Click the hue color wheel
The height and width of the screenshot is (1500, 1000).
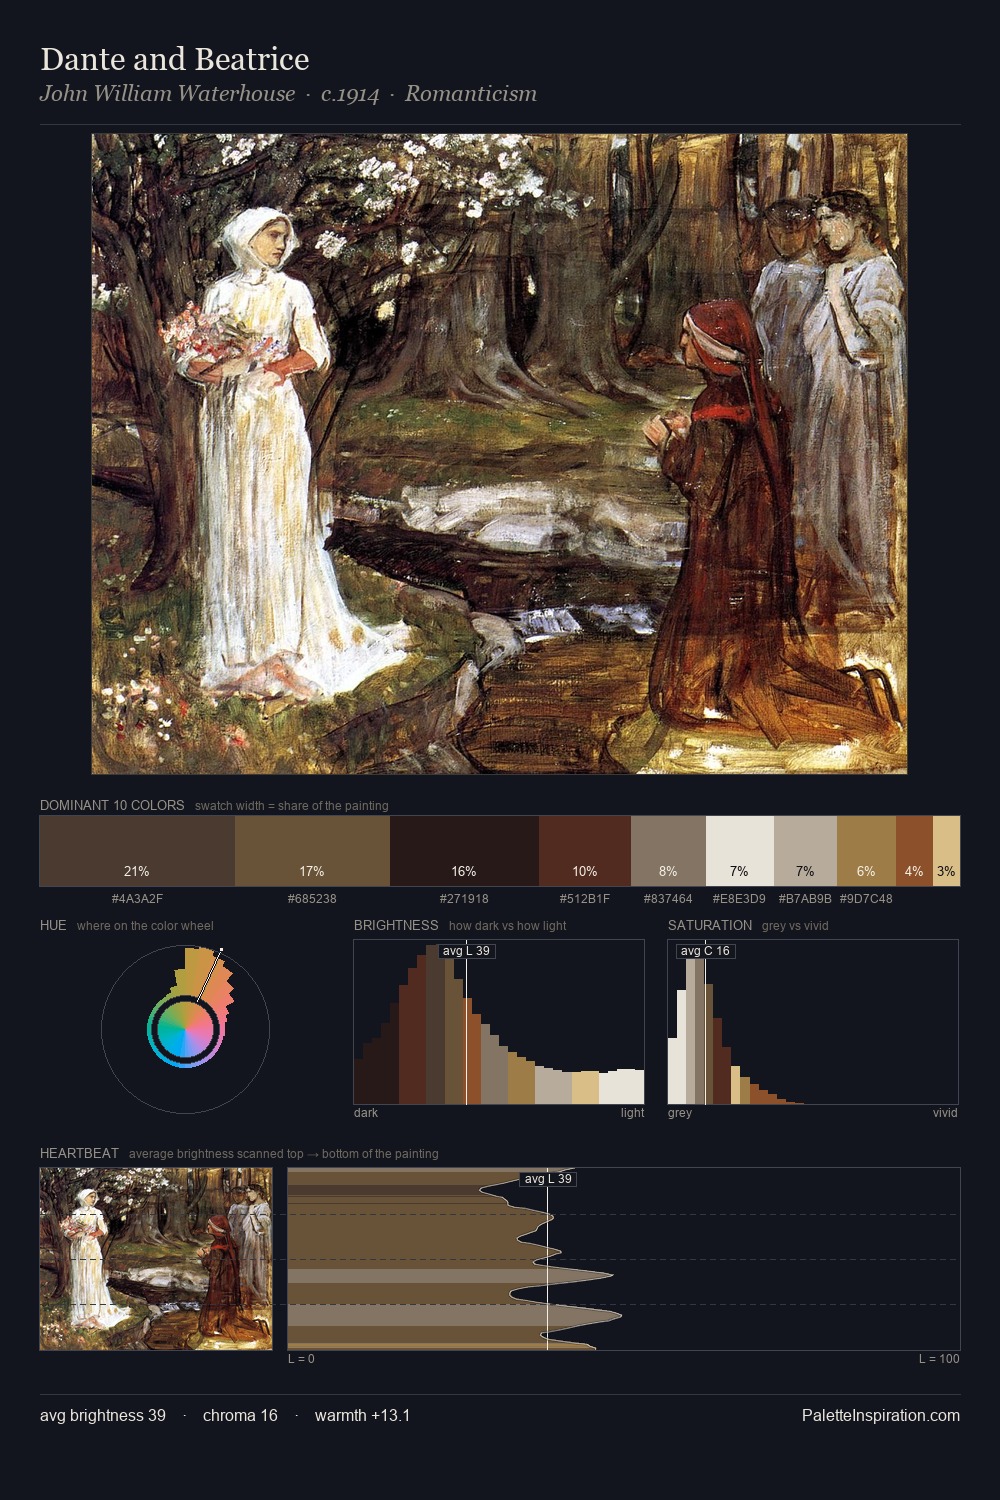click(x=185, y=1029)
